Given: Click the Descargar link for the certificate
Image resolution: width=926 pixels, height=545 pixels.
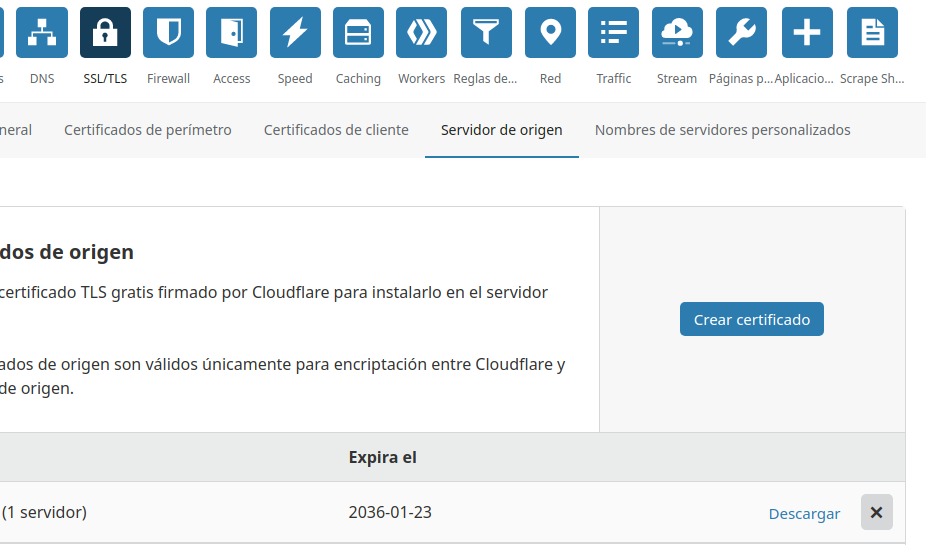Looking at the screenshot, I should pyautogui.click(x=804, y=513).
